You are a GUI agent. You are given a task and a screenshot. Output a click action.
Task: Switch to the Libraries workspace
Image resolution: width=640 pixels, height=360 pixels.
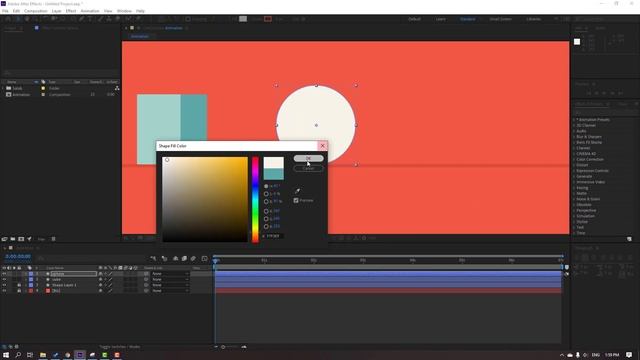coord(533,19)
